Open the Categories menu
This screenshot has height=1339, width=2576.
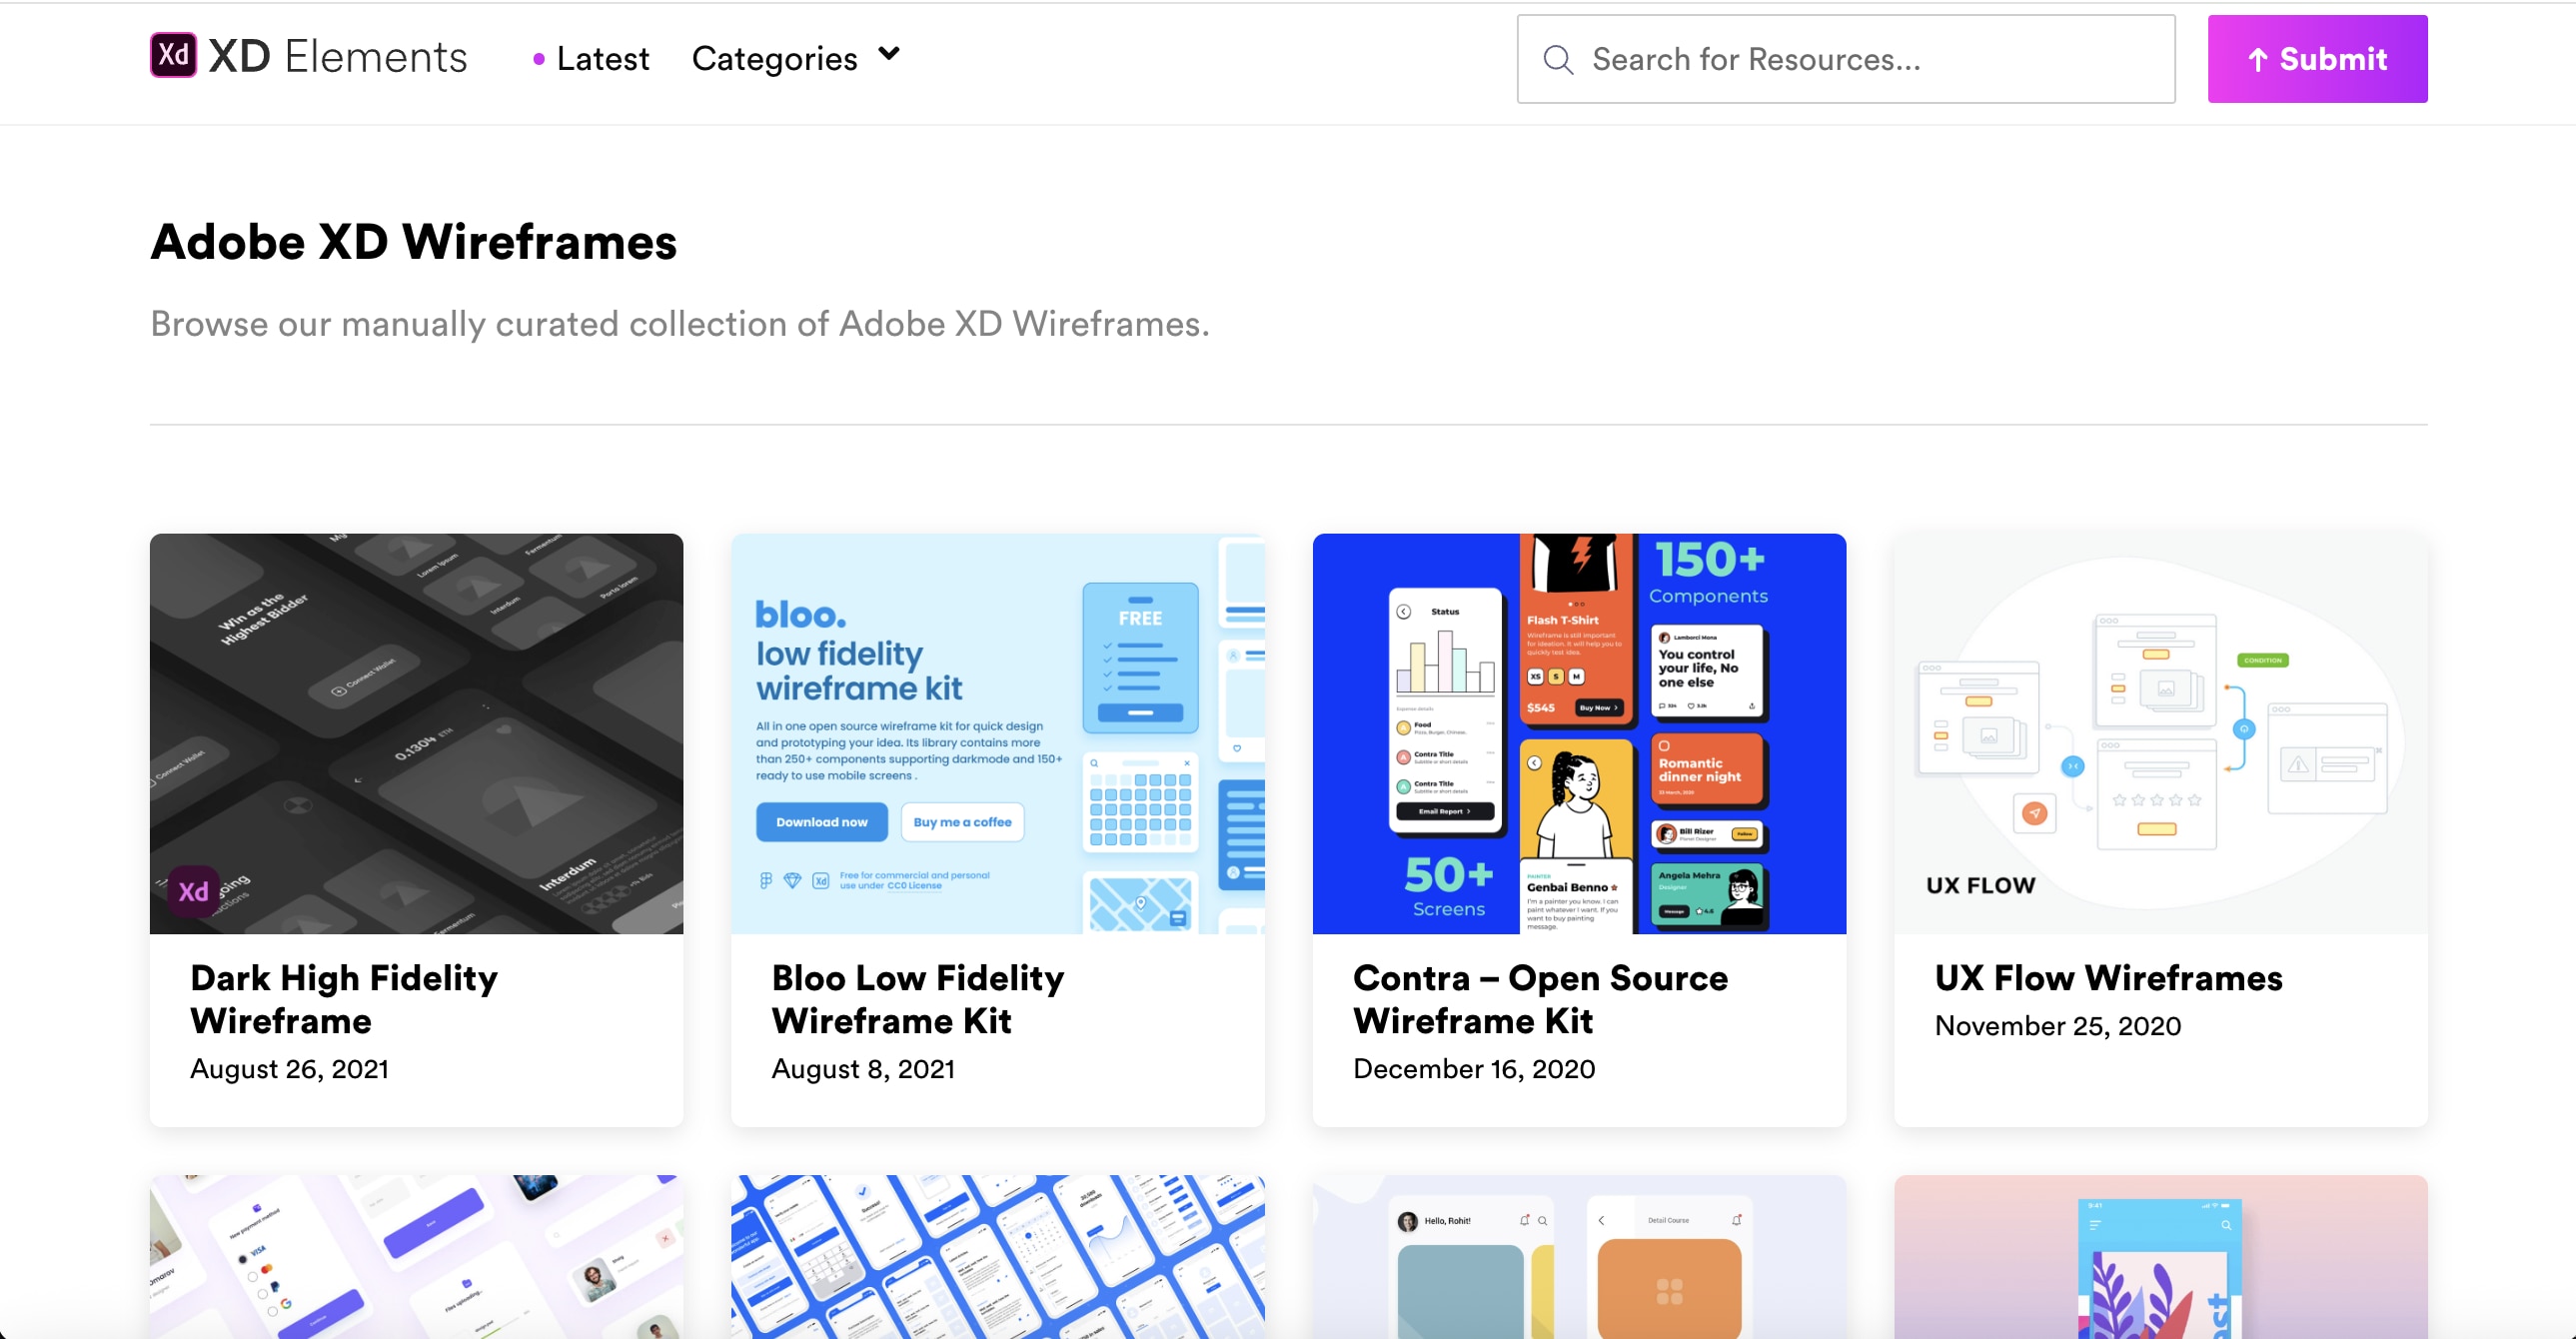pyautogui.click(x=775, y=59)
